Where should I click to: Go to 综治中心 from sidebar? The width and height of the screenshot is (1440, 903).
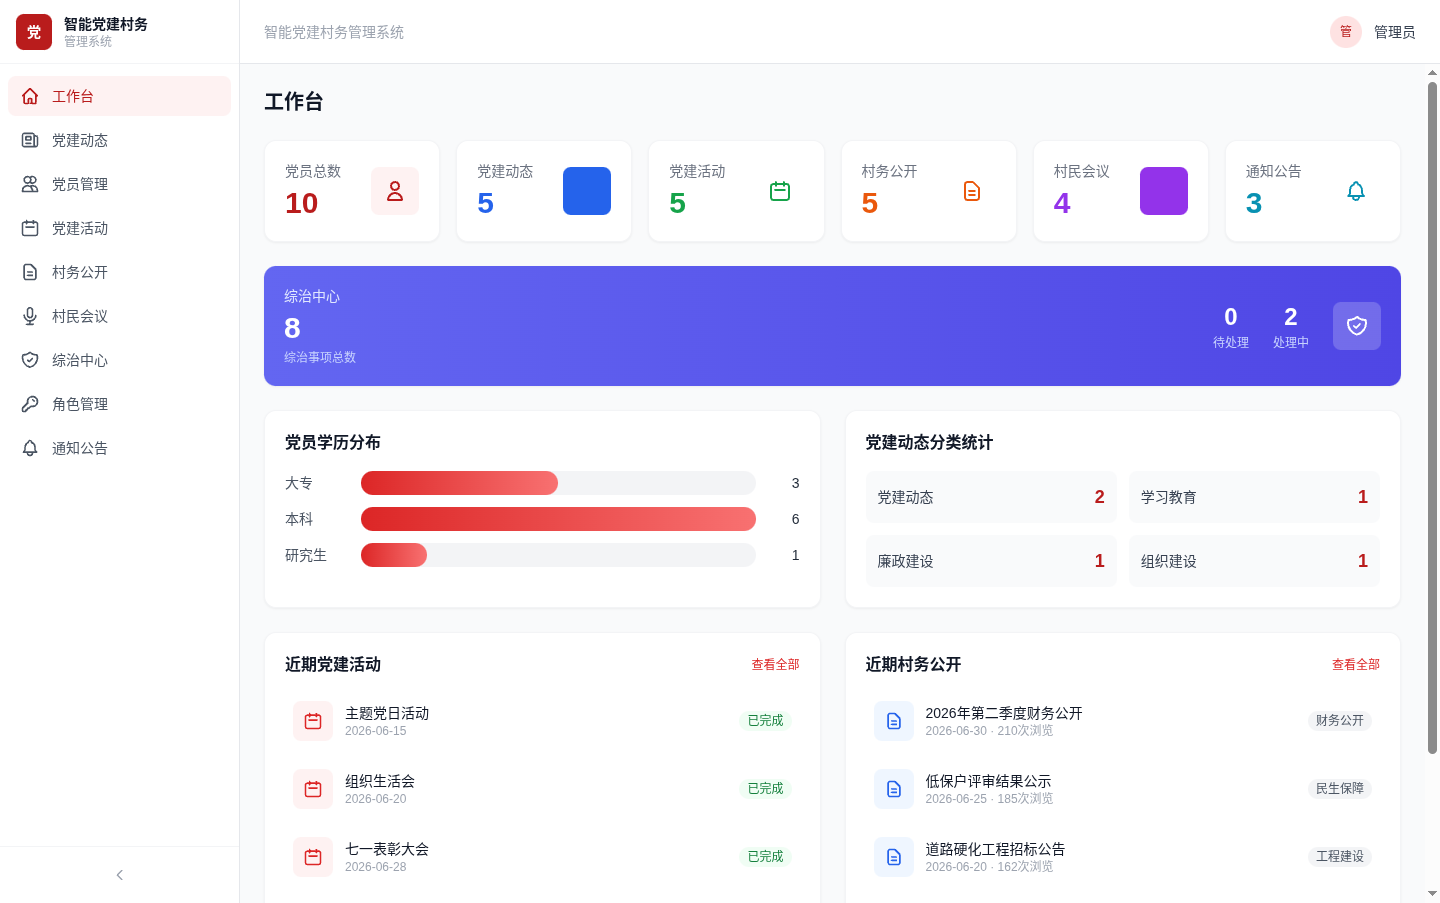(120, 360)
